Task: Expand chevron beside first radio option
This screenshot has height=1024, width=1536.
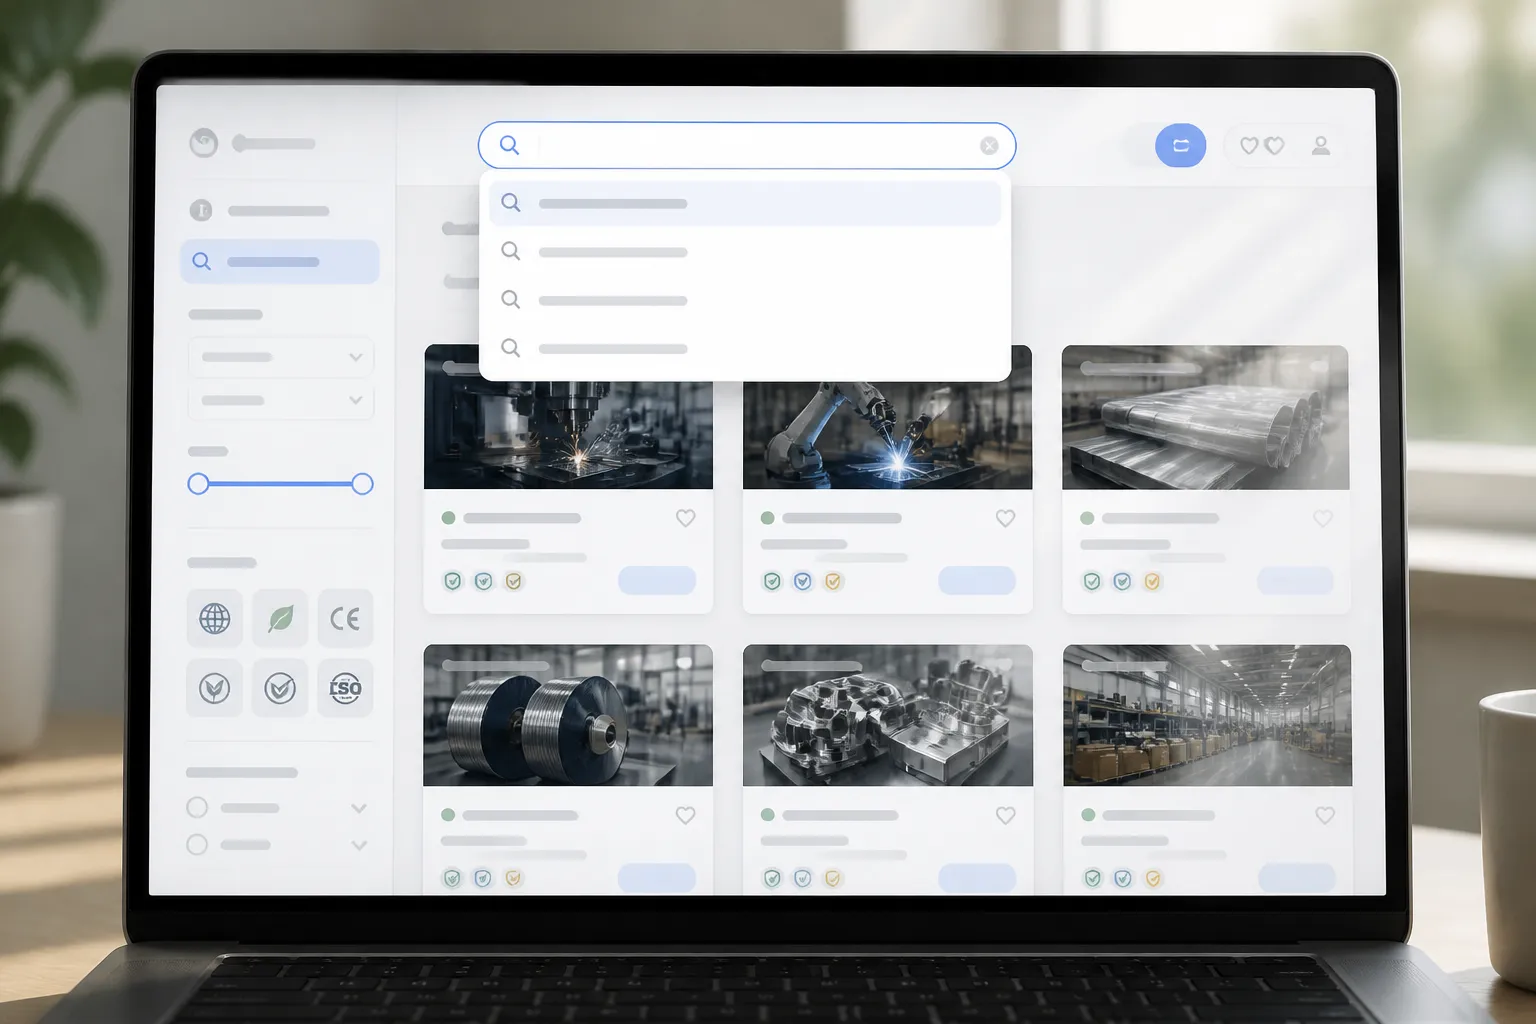Action: pos(359,808)
